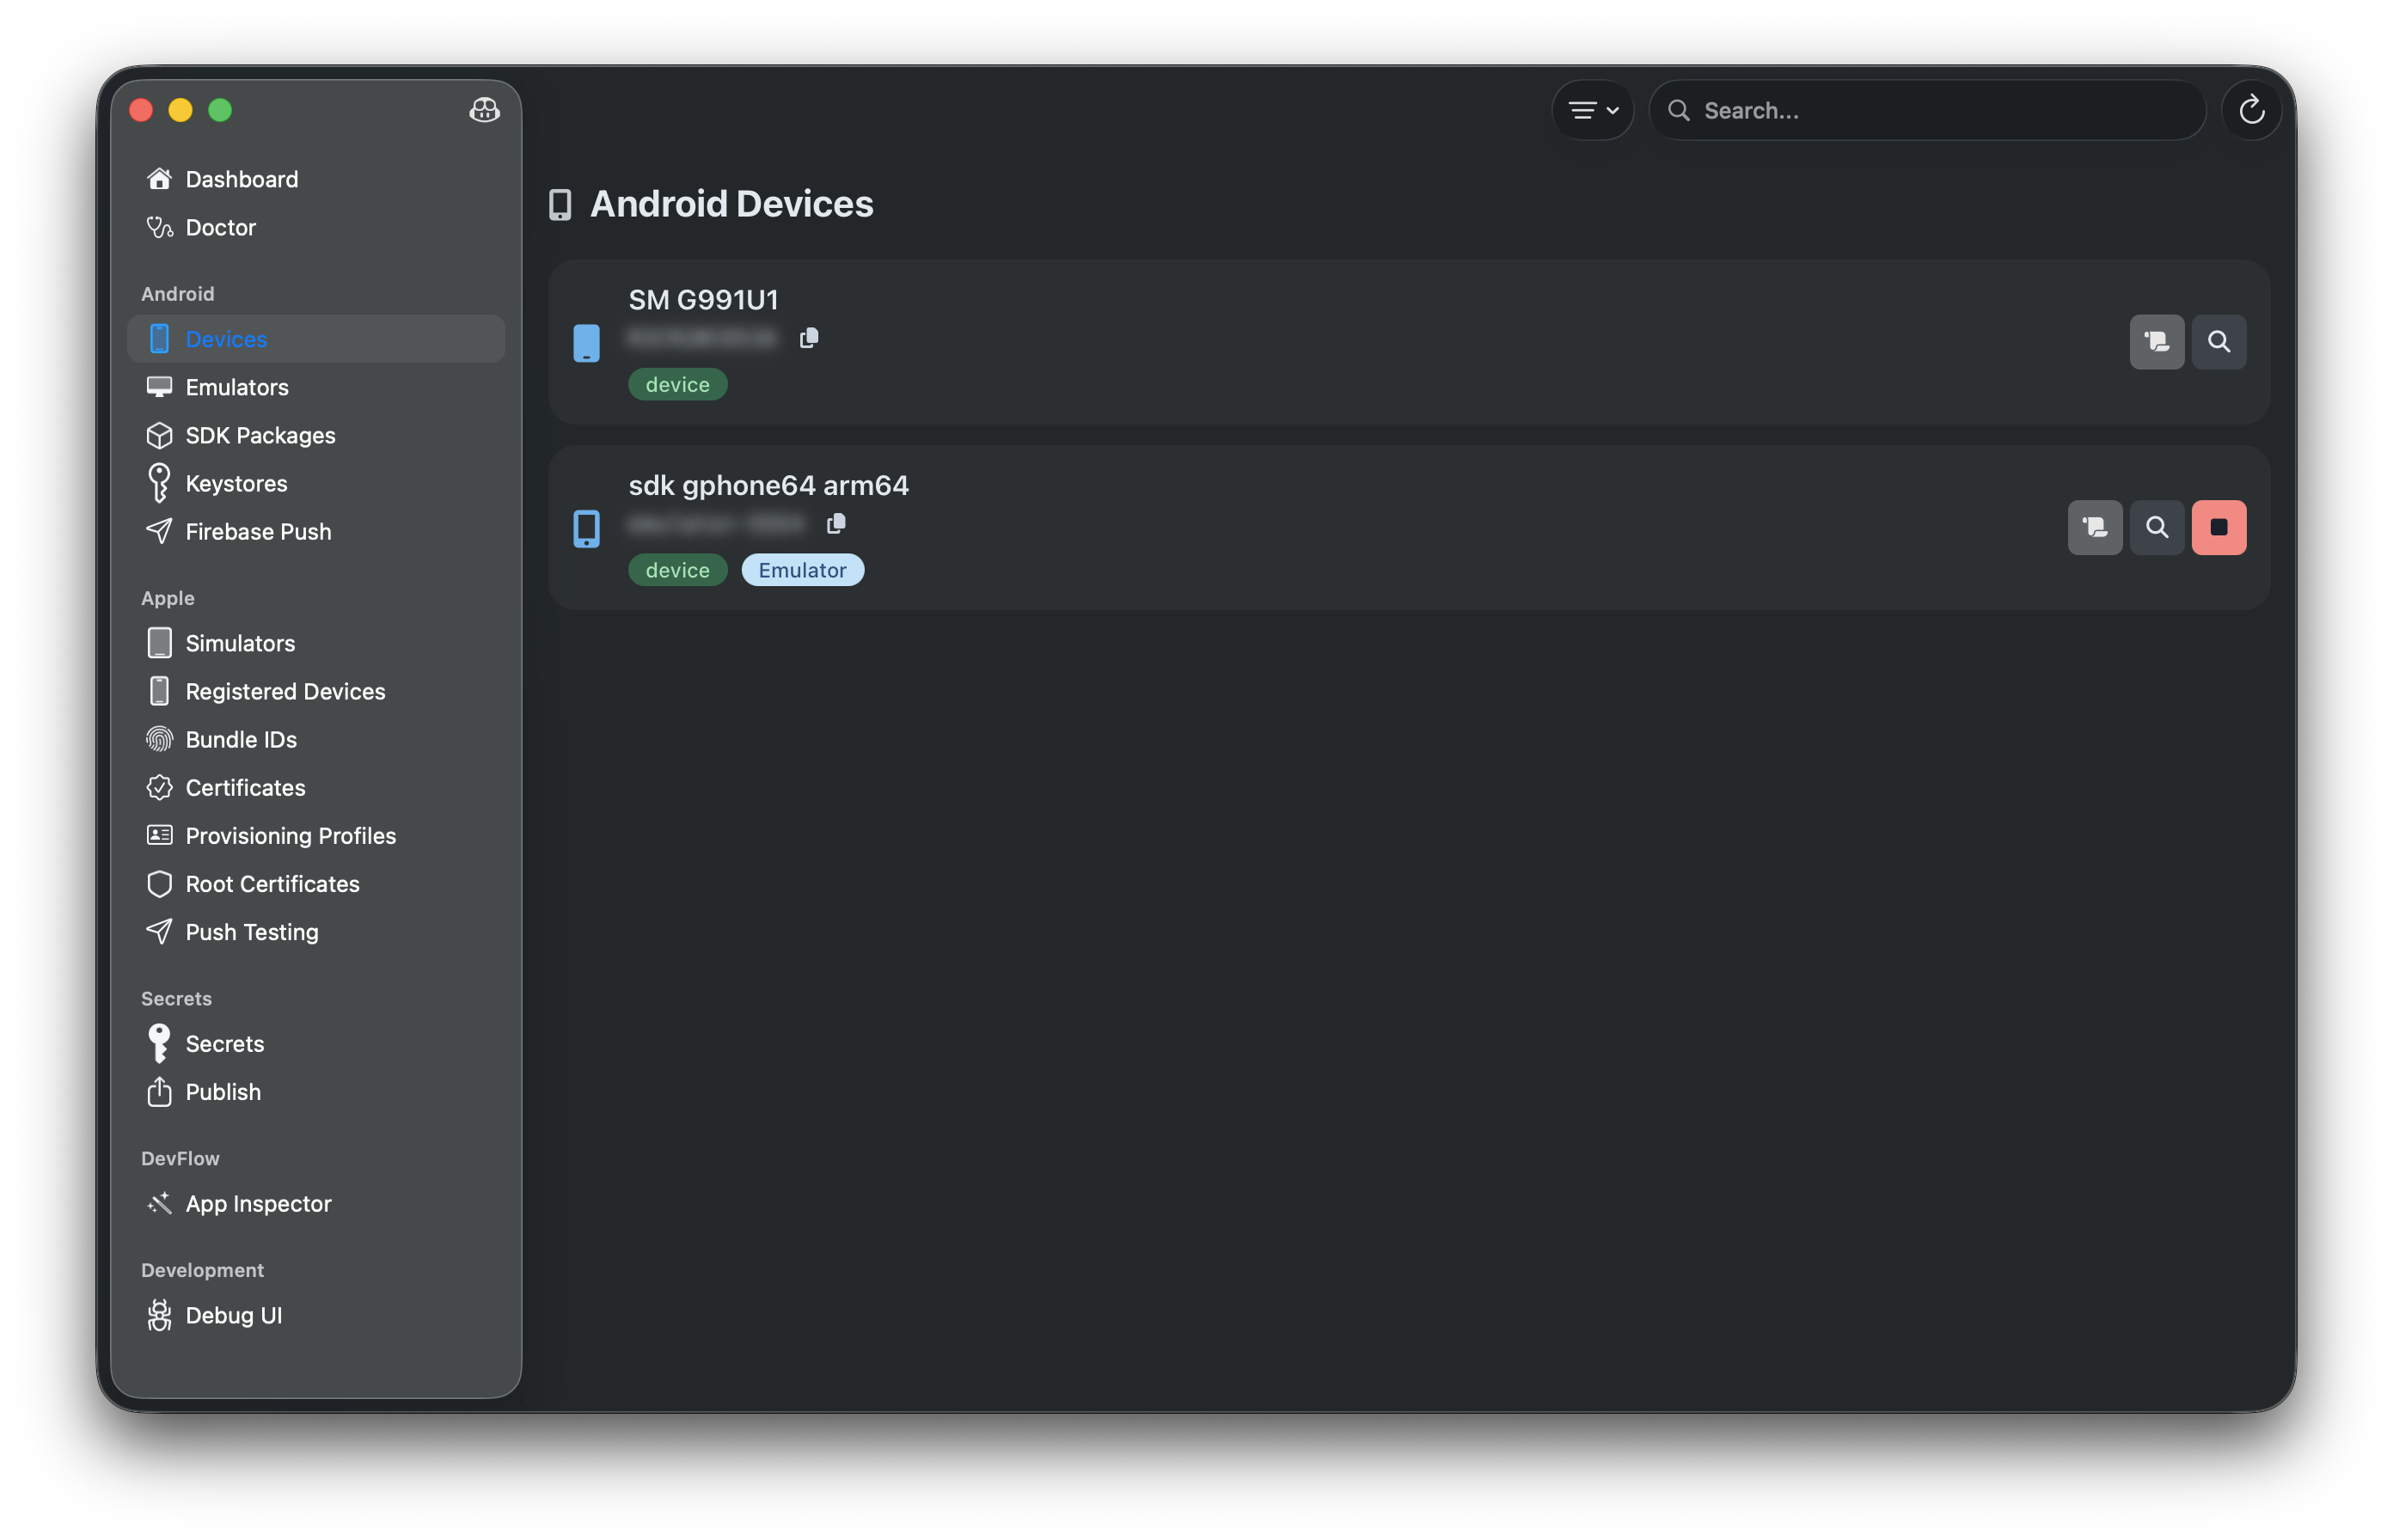Click the cloud icon atop the sidebar

tap(484, 111)
